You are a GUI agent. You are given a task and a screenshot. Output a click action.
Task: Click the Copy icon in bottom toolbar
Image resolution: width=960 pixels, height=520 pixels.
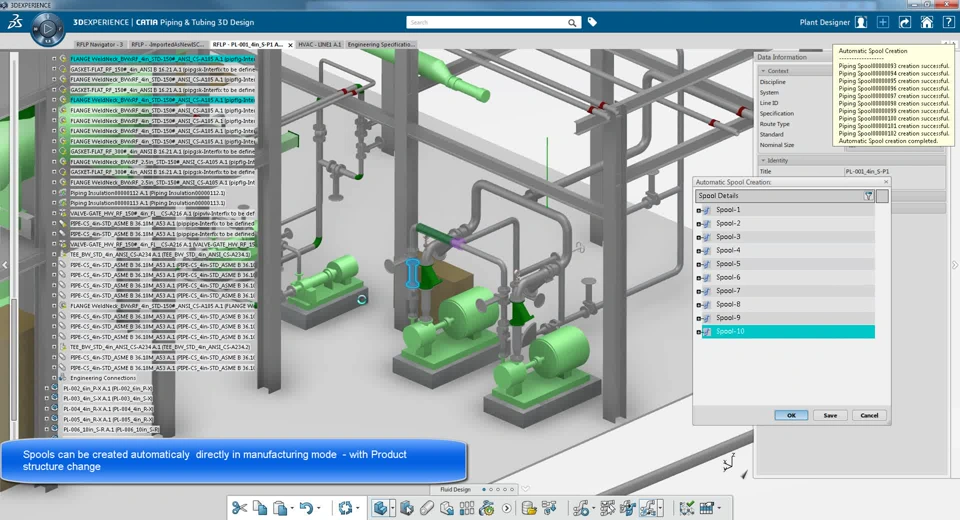(x=260, y=508)
